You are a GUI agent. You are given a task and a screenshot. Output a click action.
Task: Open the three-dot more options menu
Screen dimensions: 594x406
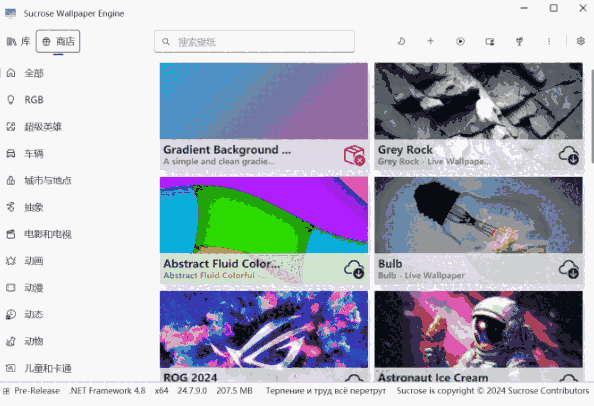point(549,41)
